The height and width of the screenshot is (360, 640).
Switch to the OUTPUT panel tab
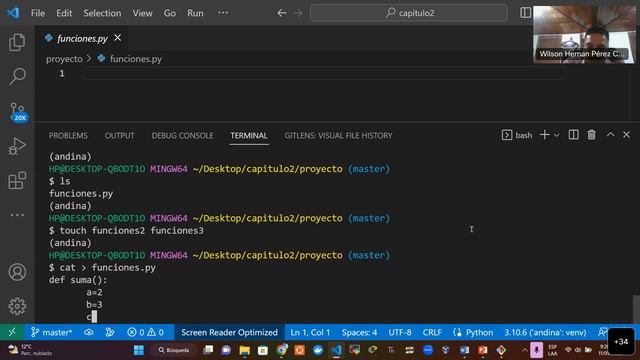tap(119, 136)
